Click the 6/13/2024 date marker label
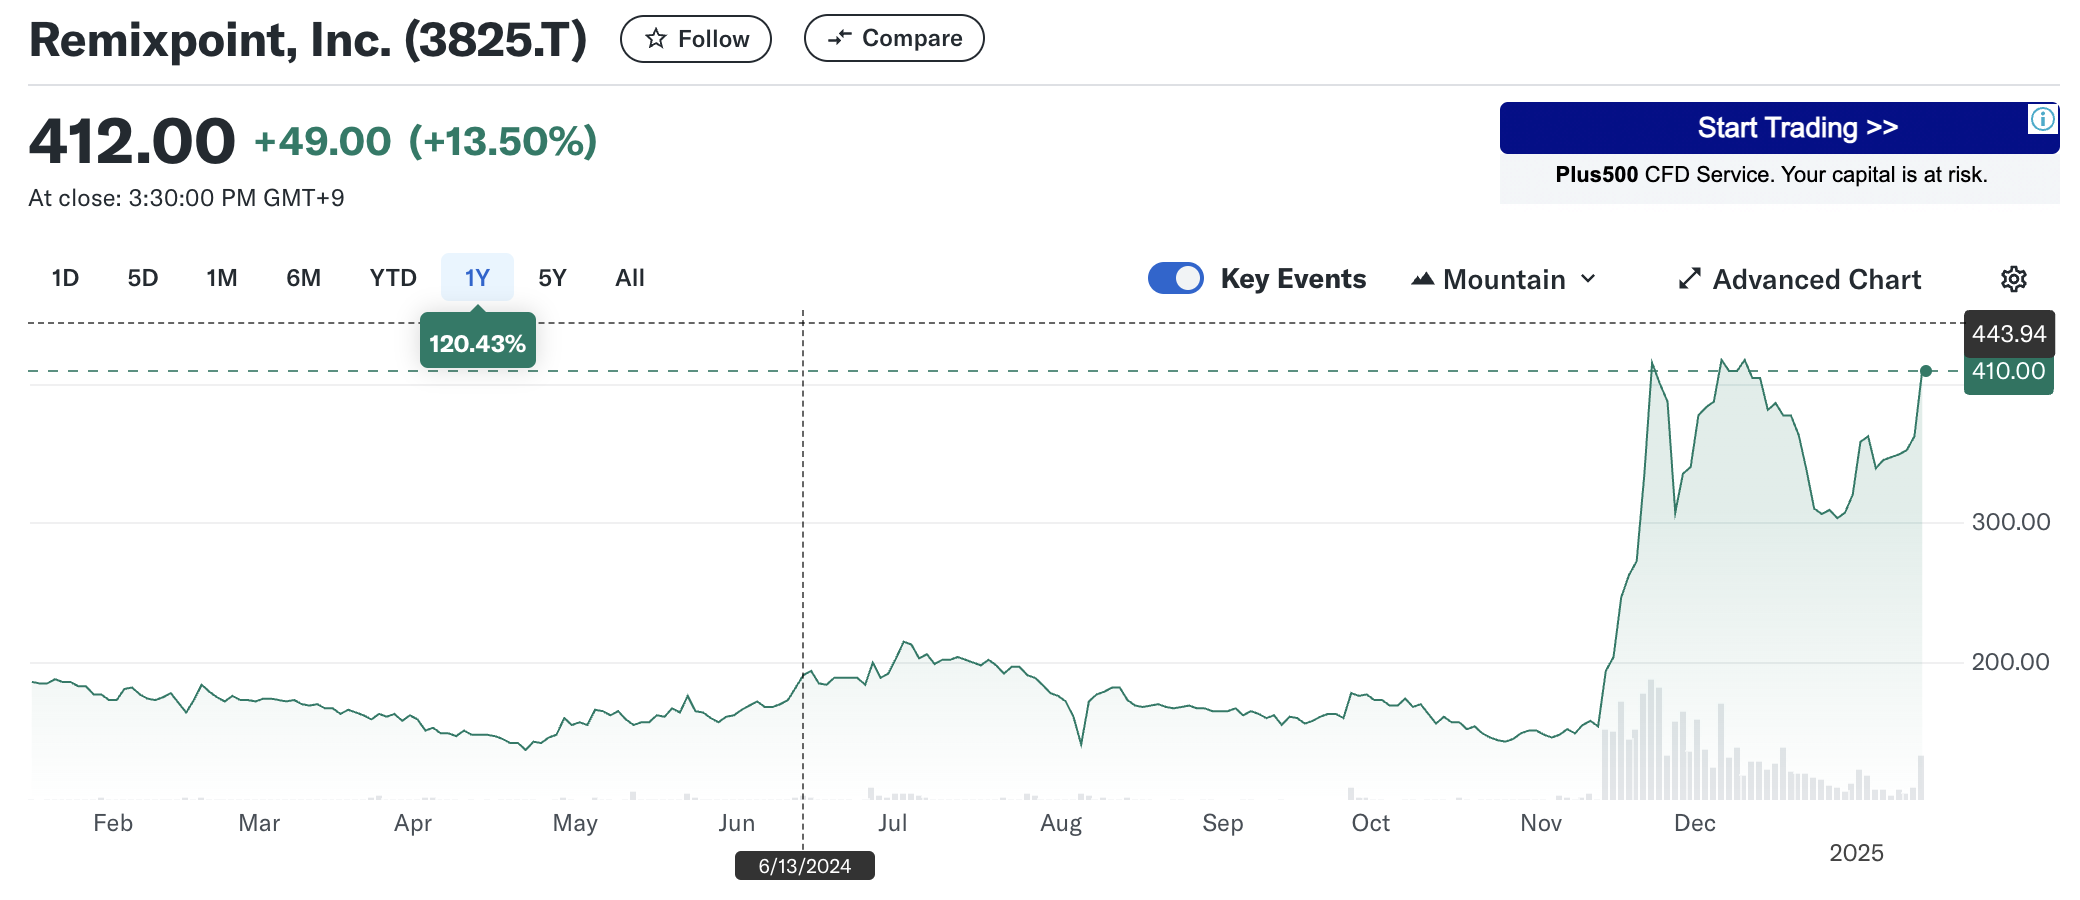This screenshot has height=900, width=2080. tap(805, 866)
